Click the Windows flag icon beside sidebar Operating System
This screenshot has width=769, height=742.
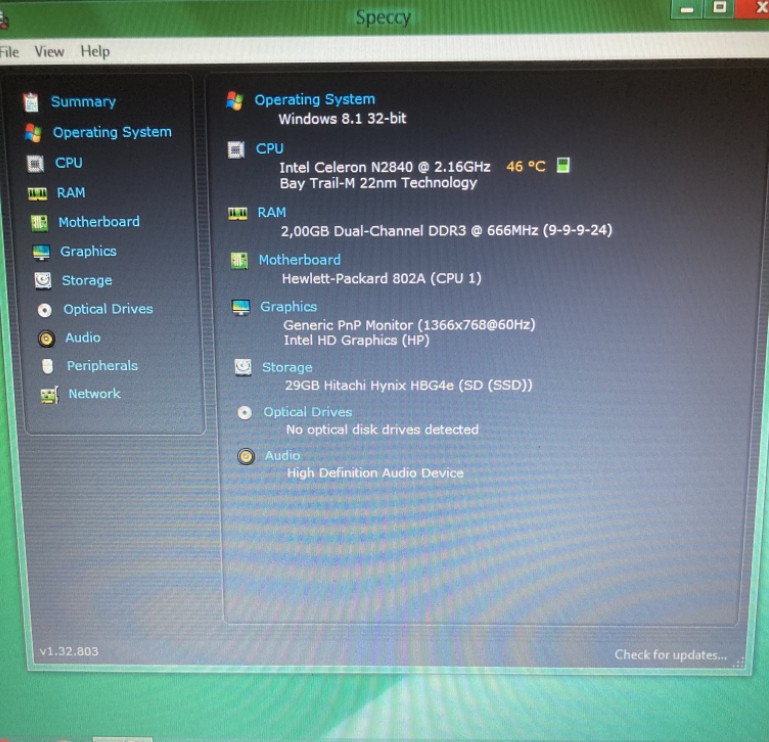pos(33,132)
